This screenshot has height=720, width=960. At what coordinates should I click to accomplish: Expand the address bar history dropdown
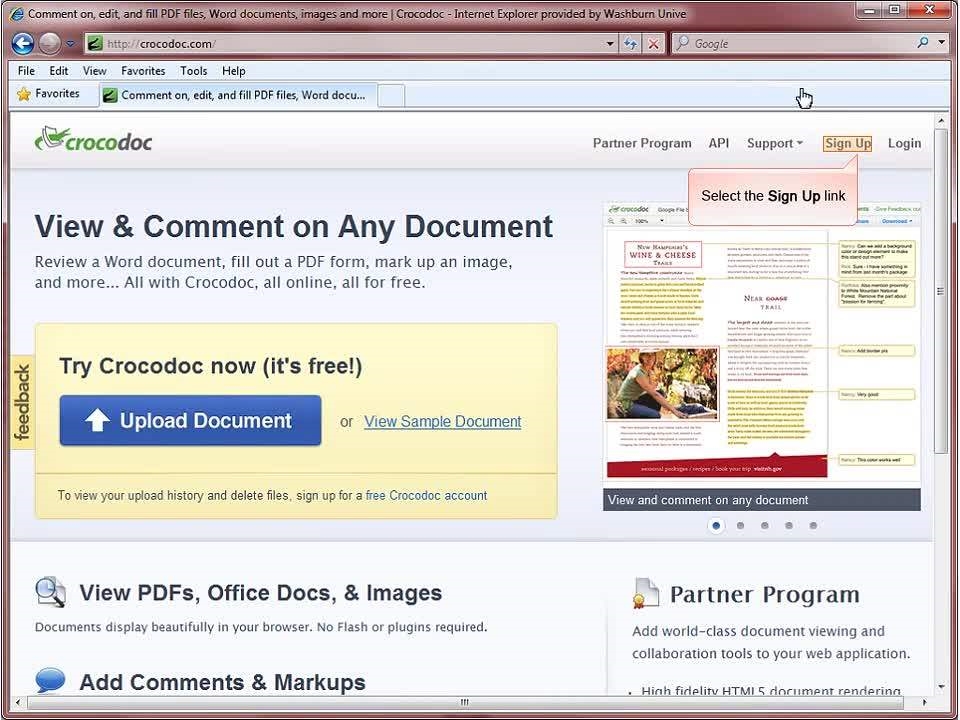pos(610,43)
